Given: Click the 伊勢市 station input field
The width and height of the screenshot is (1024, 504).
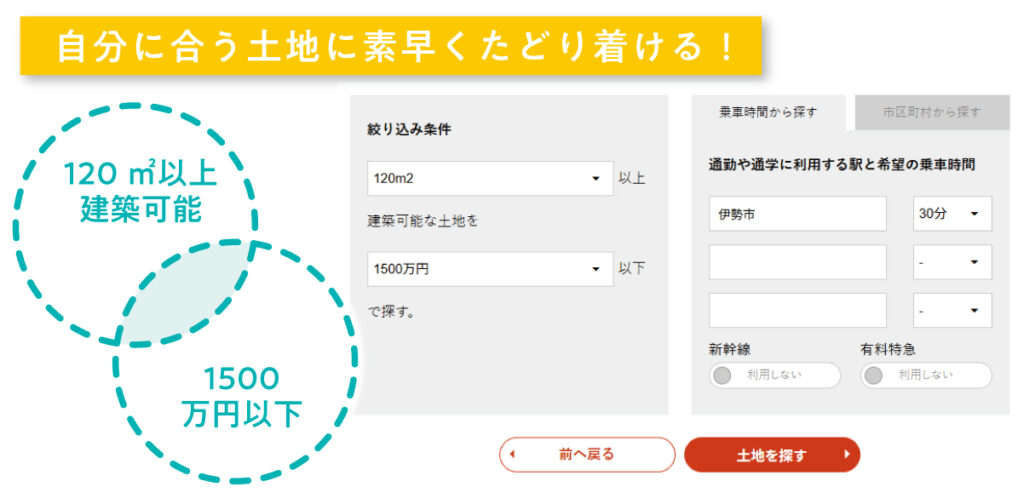Looking at the screenshot, I should point(797,214).
